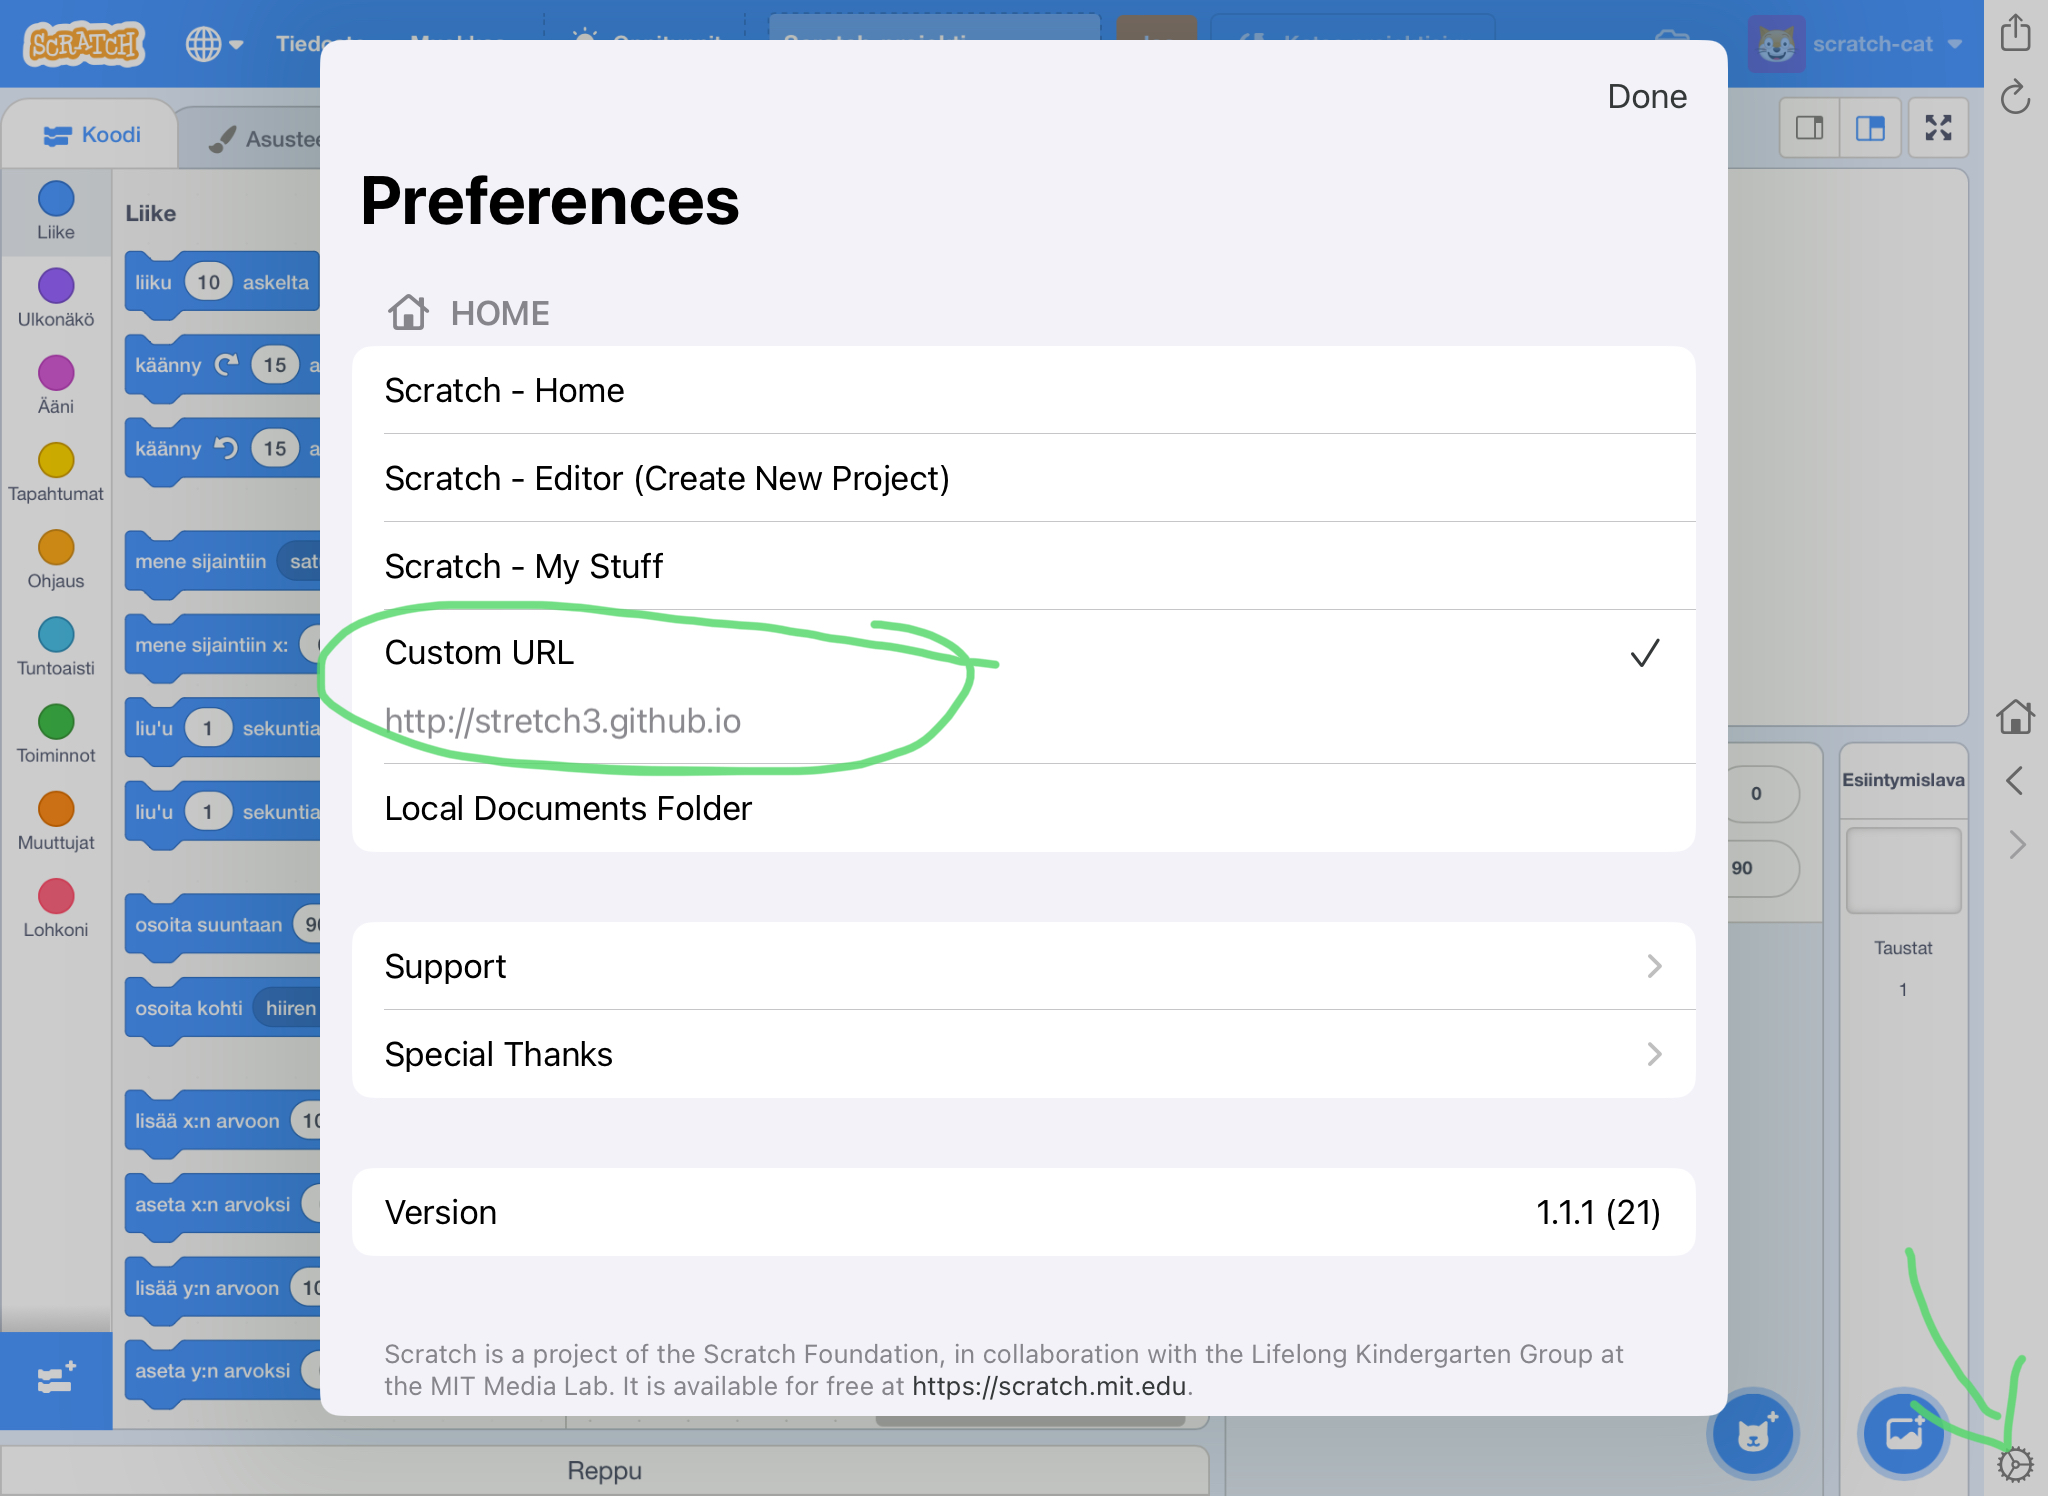Switch to the Koodi tab

[92, 135]
